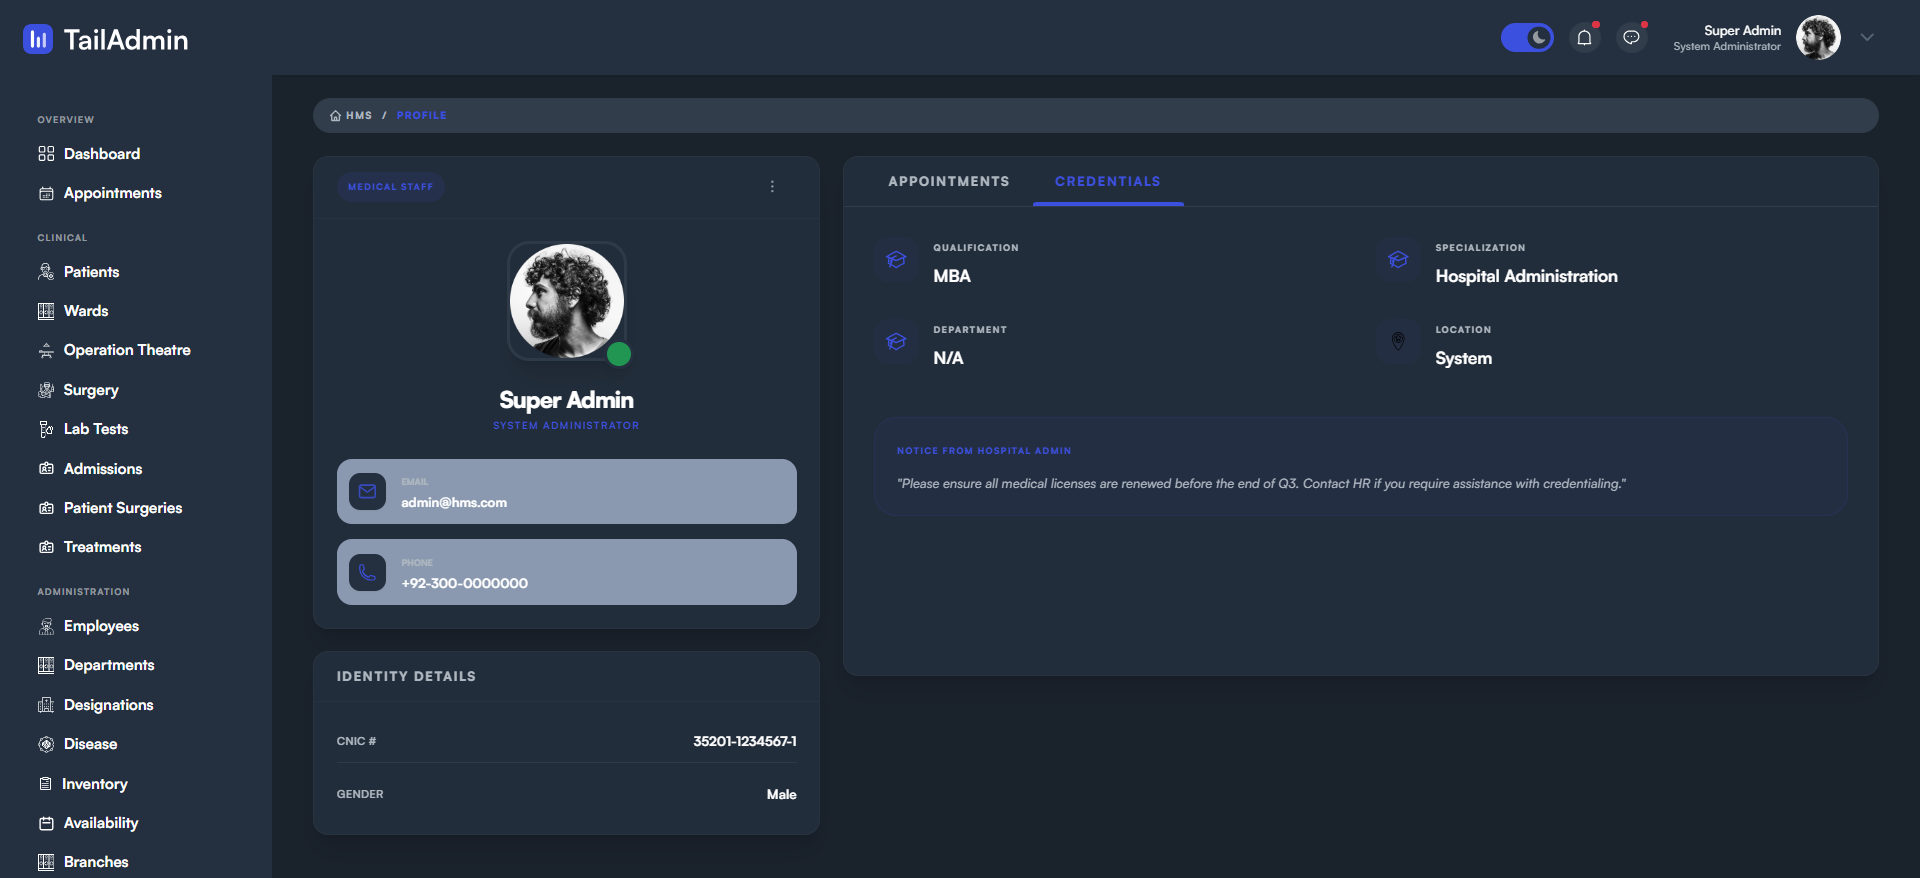Click the Super Admin header avatar
Viewport: 1920px width, 878px height.
[1817, 38]
